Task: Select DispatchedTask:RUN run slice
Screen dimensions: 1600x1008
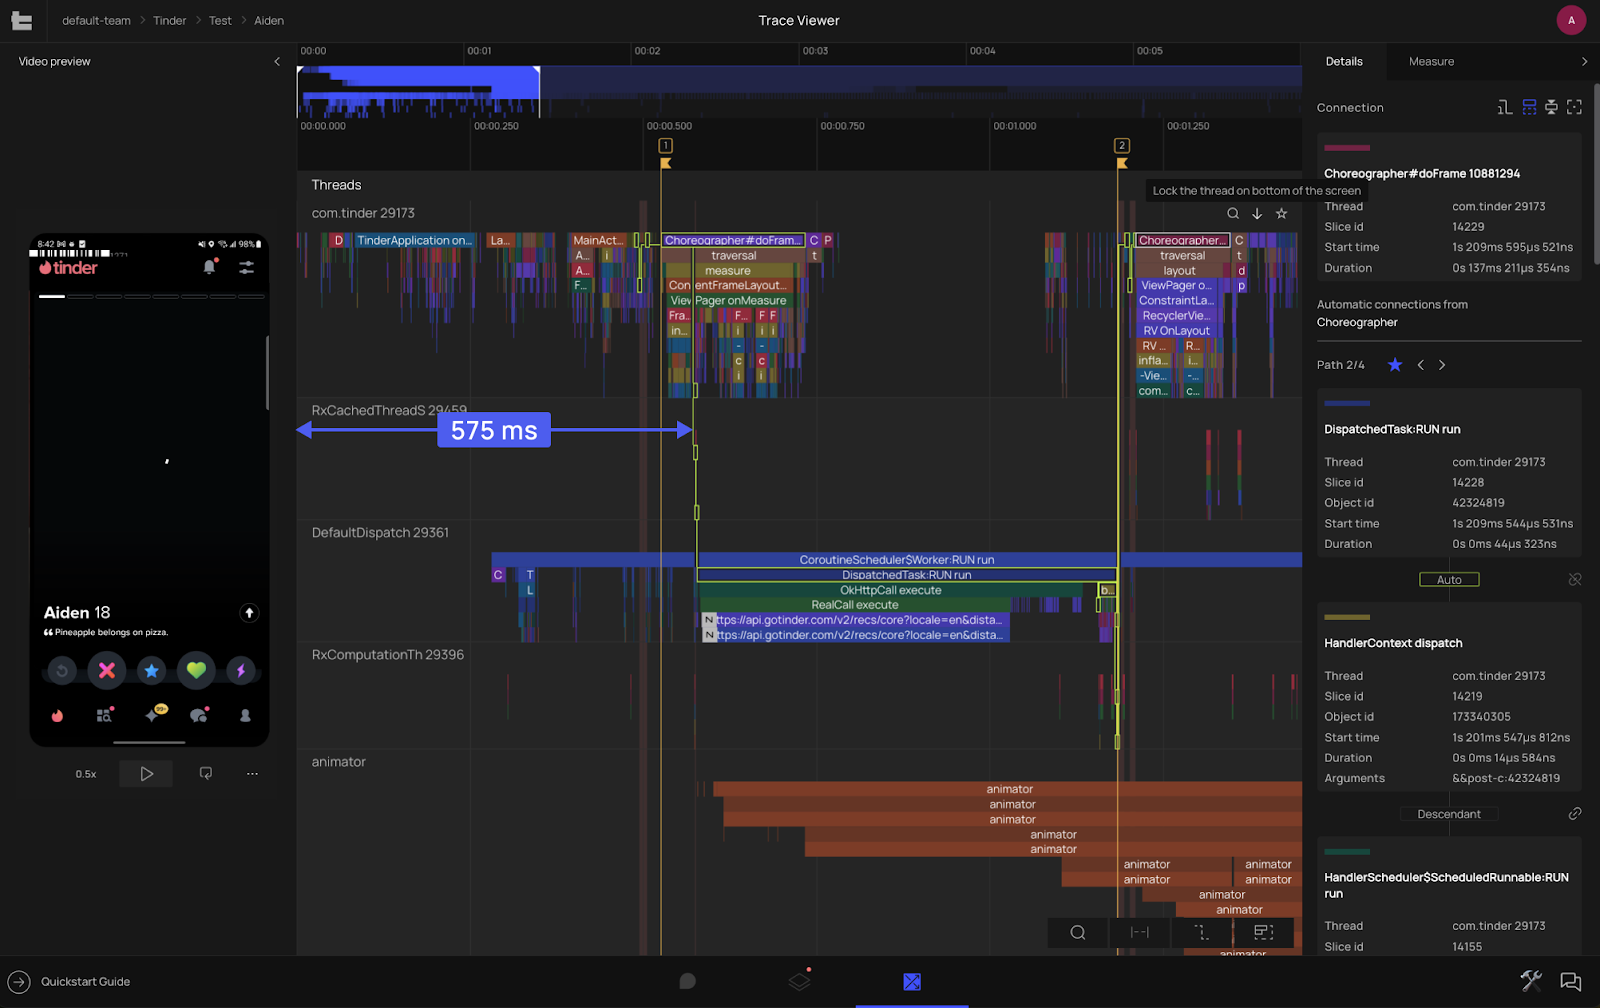Action: coord(906,575)
